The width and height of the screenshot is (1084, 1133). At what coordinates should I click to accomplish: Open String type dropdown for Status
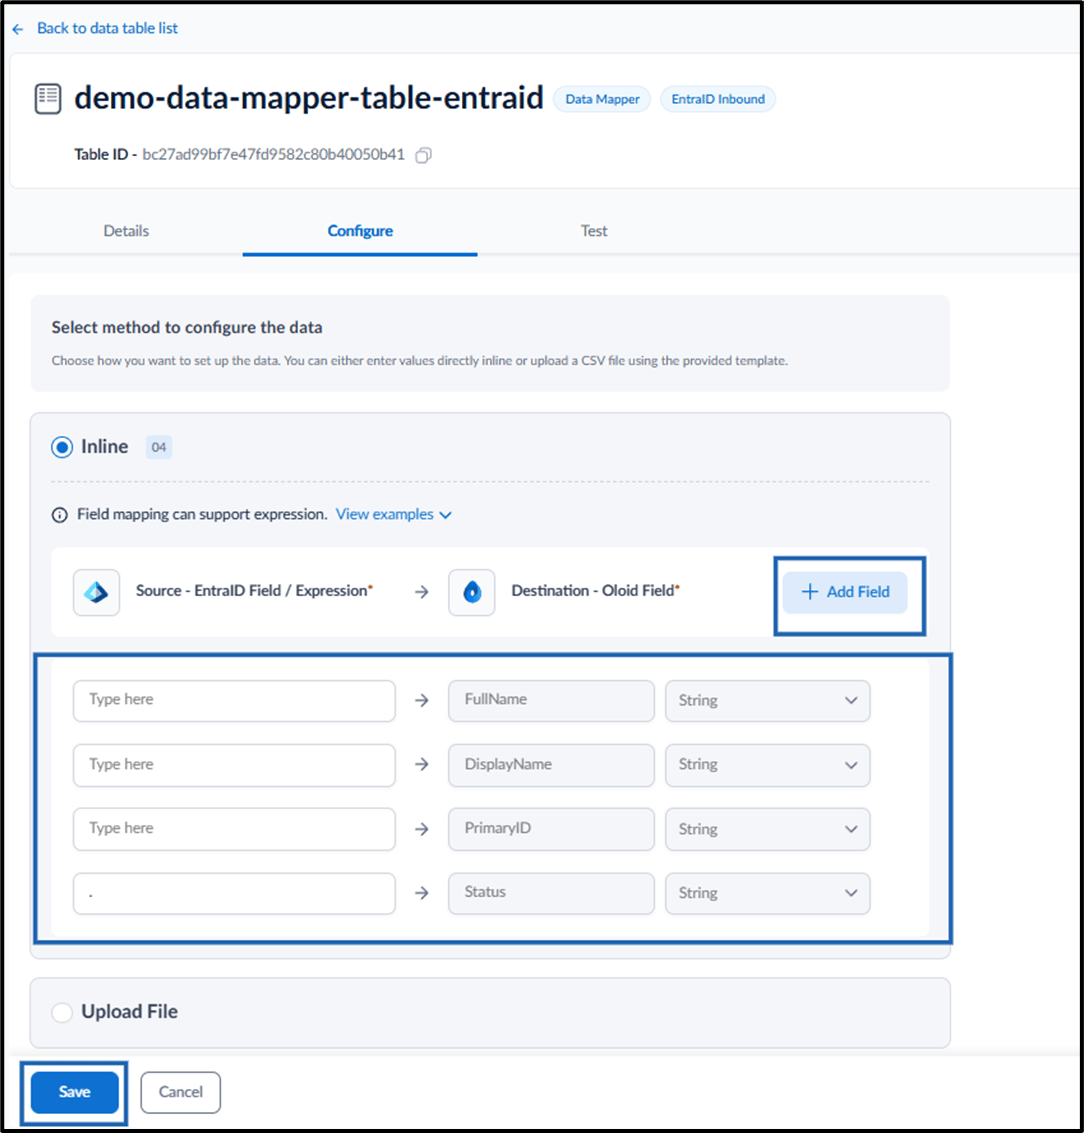point(767,893)
